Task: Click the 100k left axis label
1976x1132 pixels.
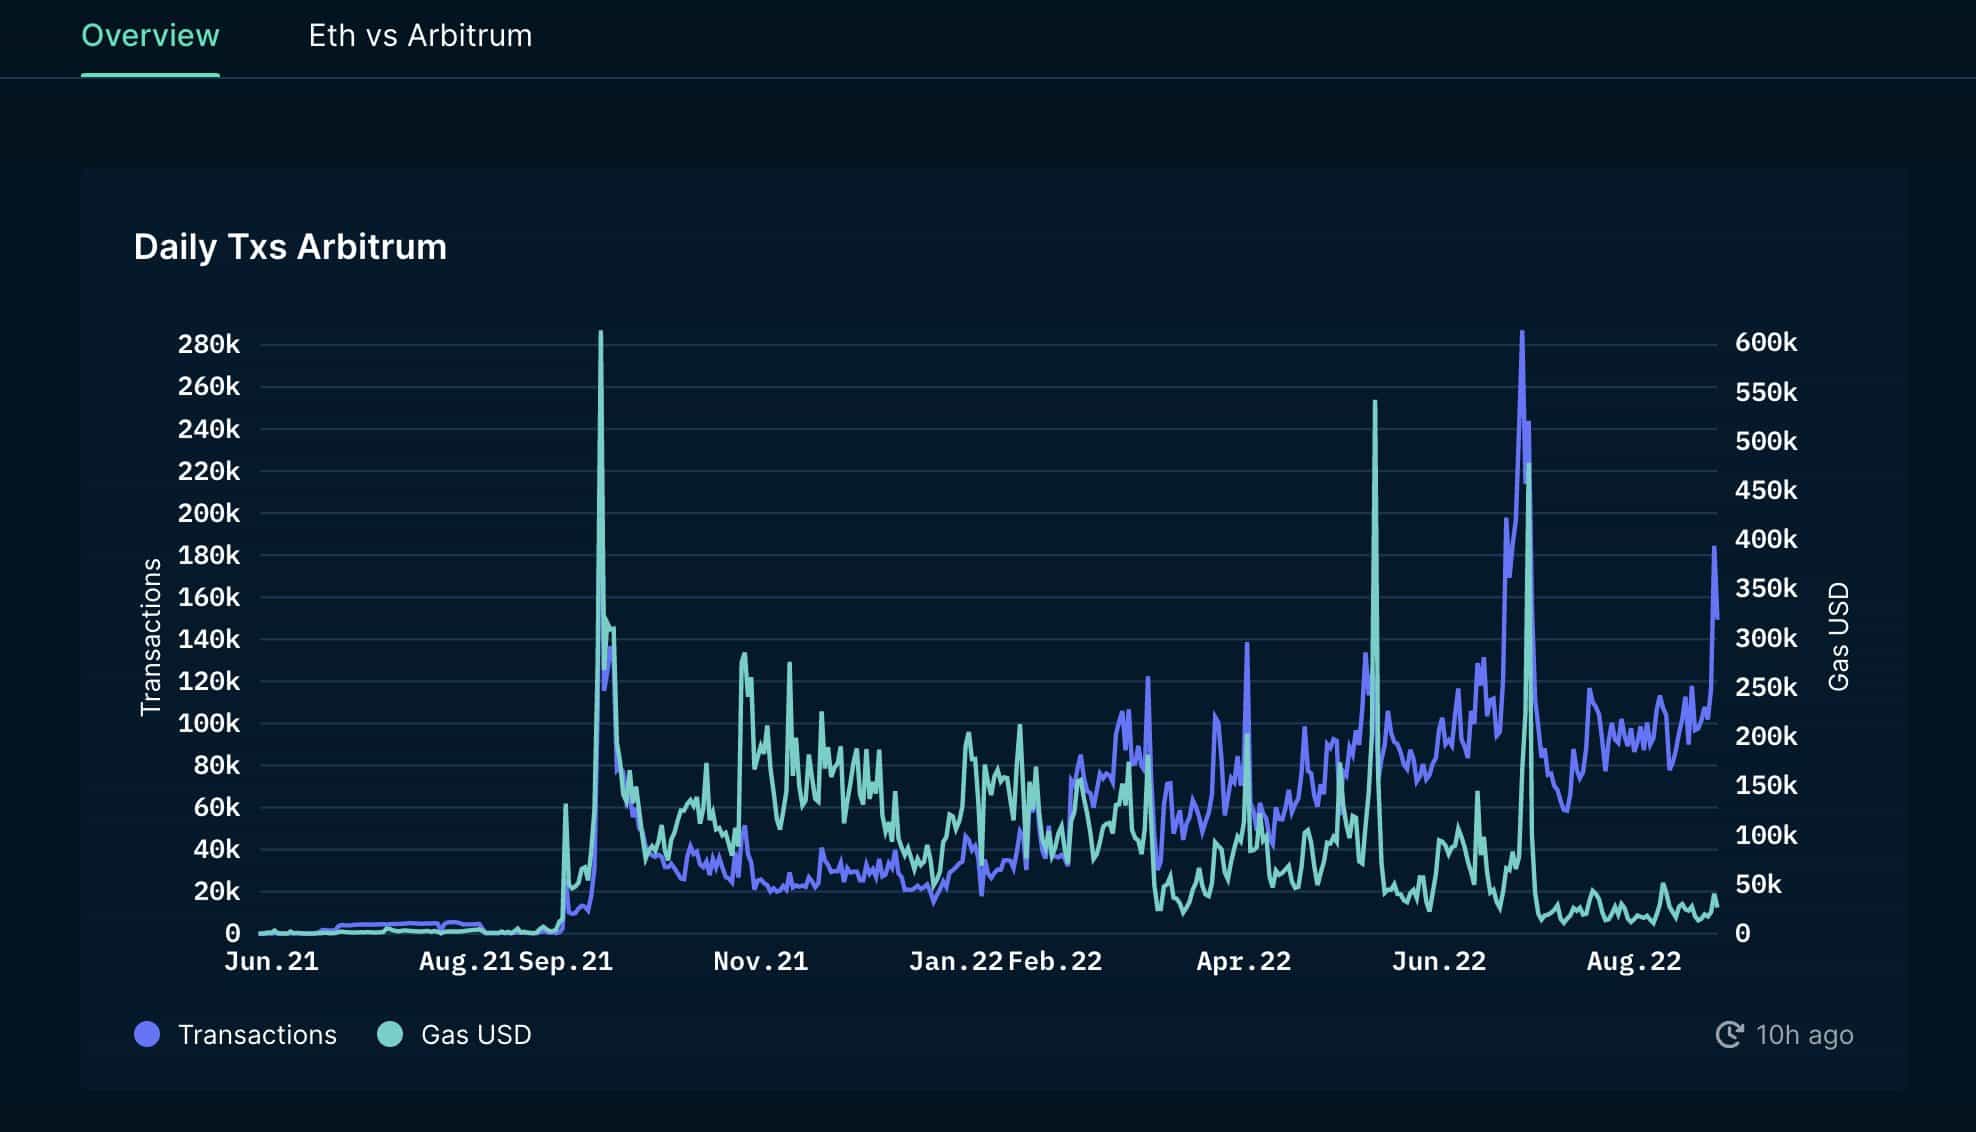Action: [209, 723]
